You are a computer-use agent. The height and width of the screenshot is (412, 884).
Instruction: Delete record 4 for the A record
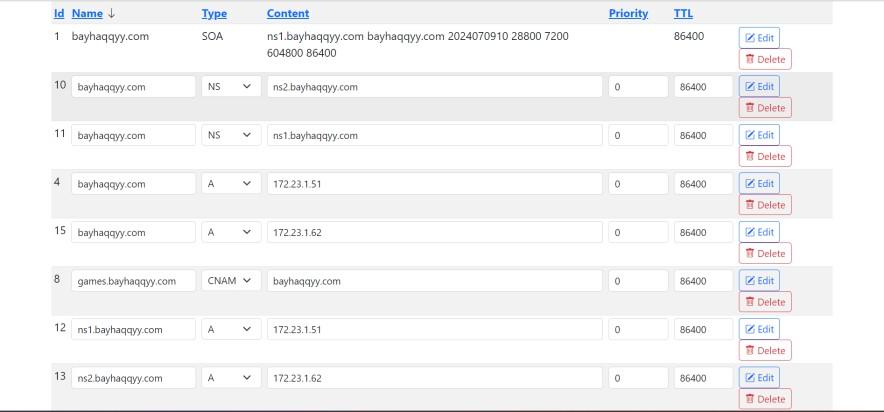point(765,205)
